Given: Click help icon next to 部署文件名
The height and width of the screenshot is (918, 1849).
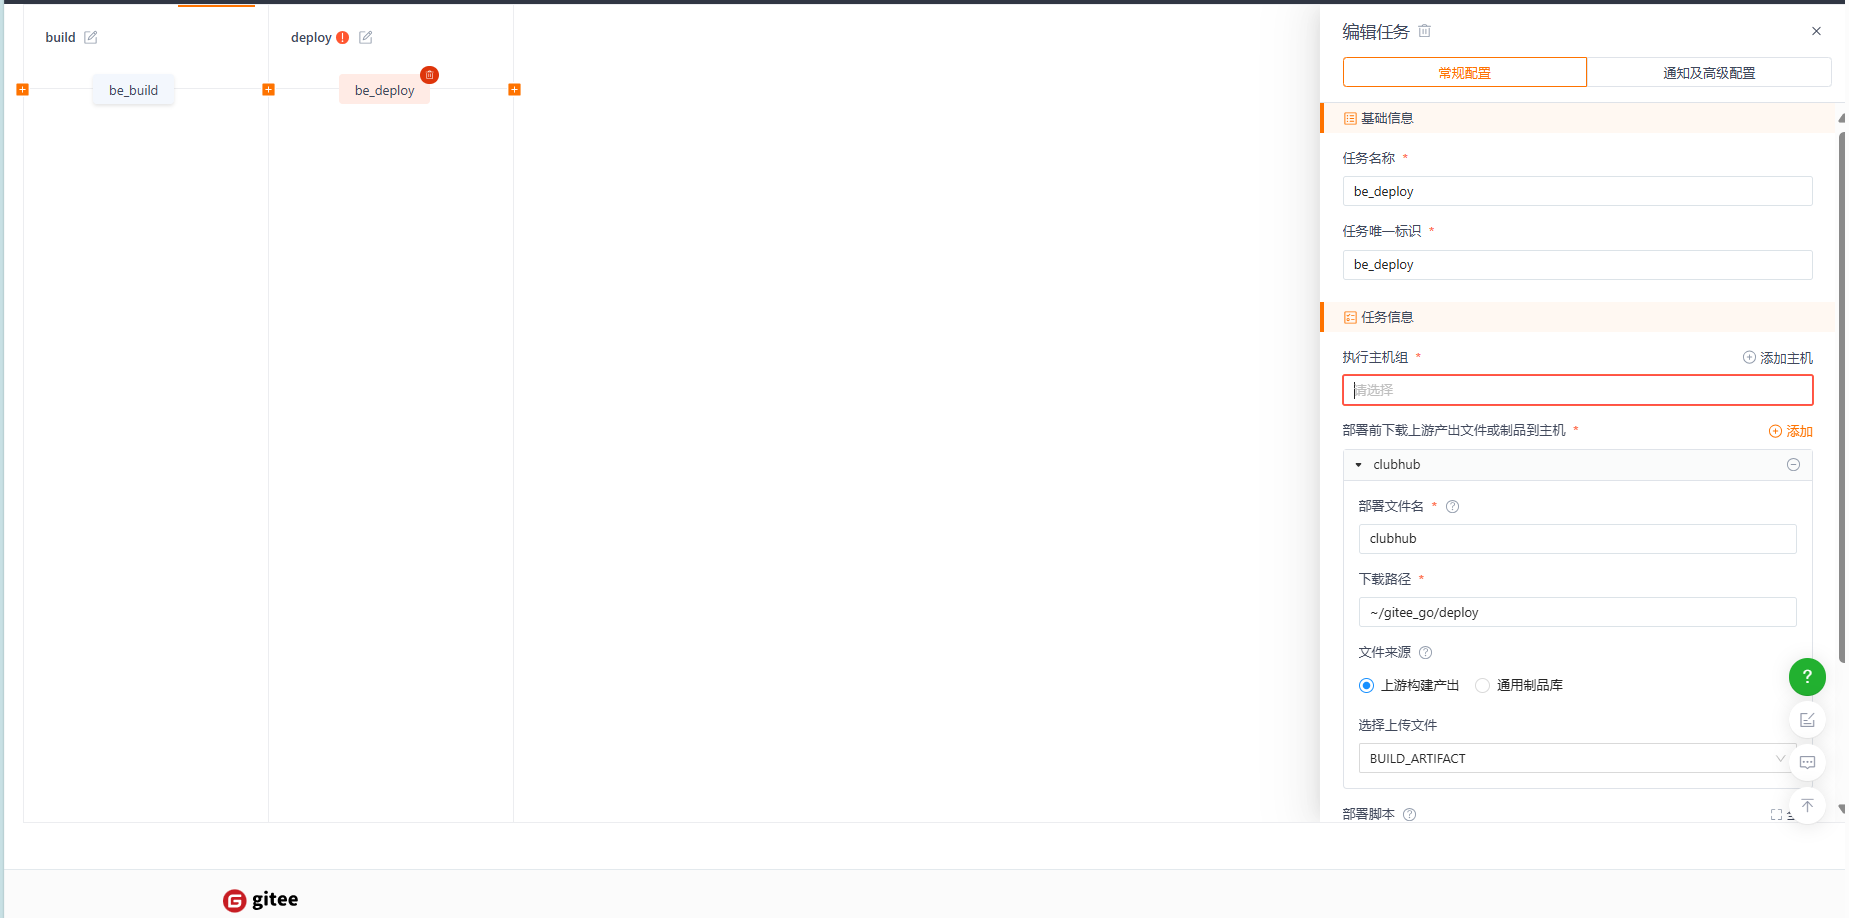Looking at the screenshot, I should [1453, 507].
